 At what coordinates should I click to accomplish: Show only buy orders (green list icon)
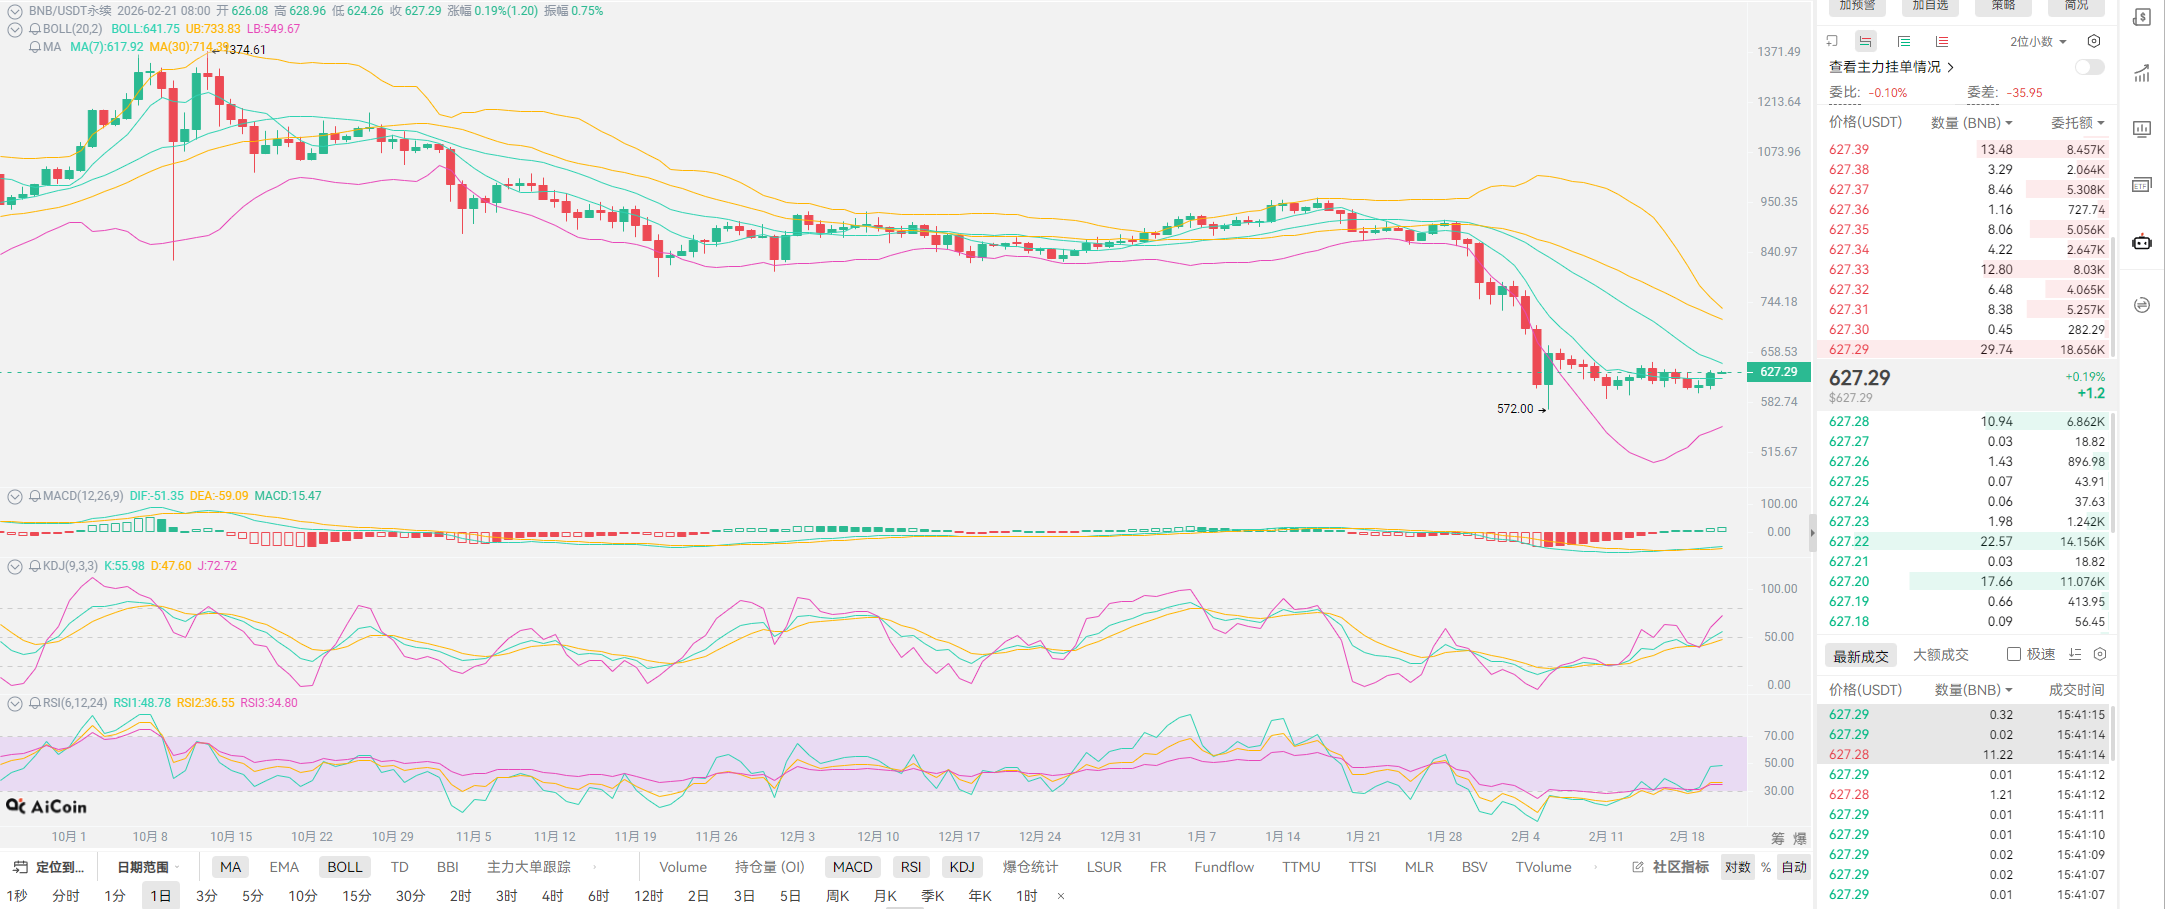(x=1904, y=41)
